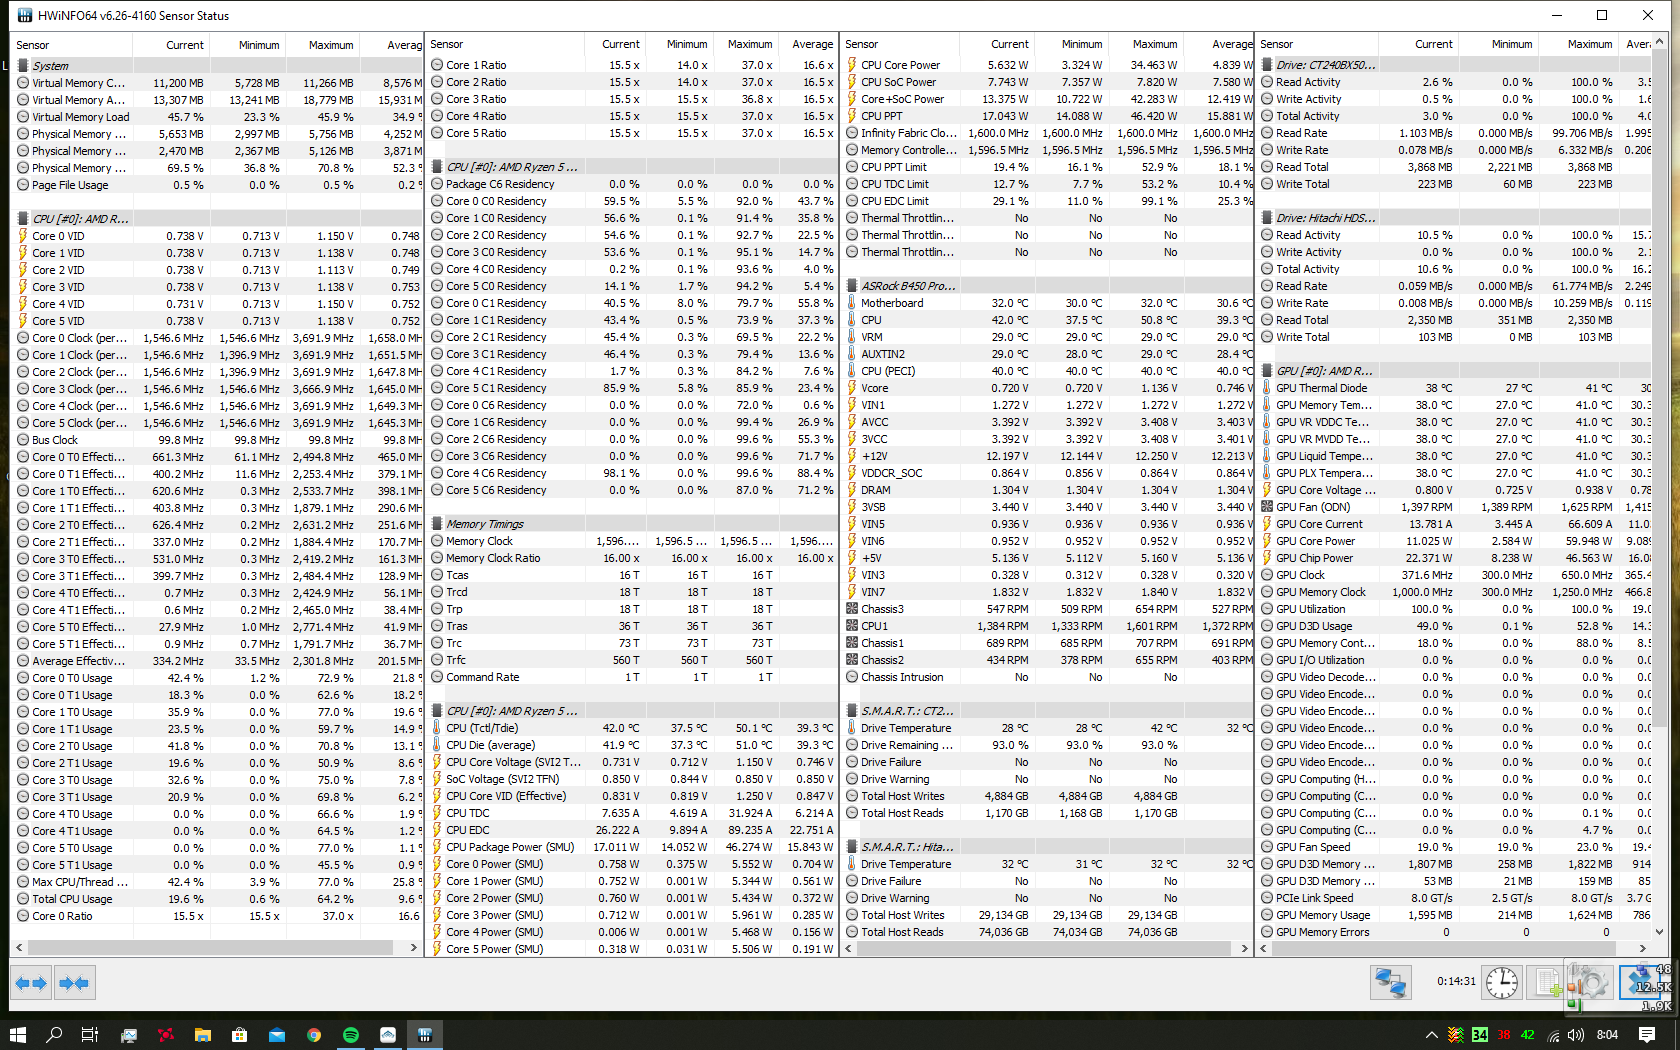Select the Tcas timing row

point(633,575)
